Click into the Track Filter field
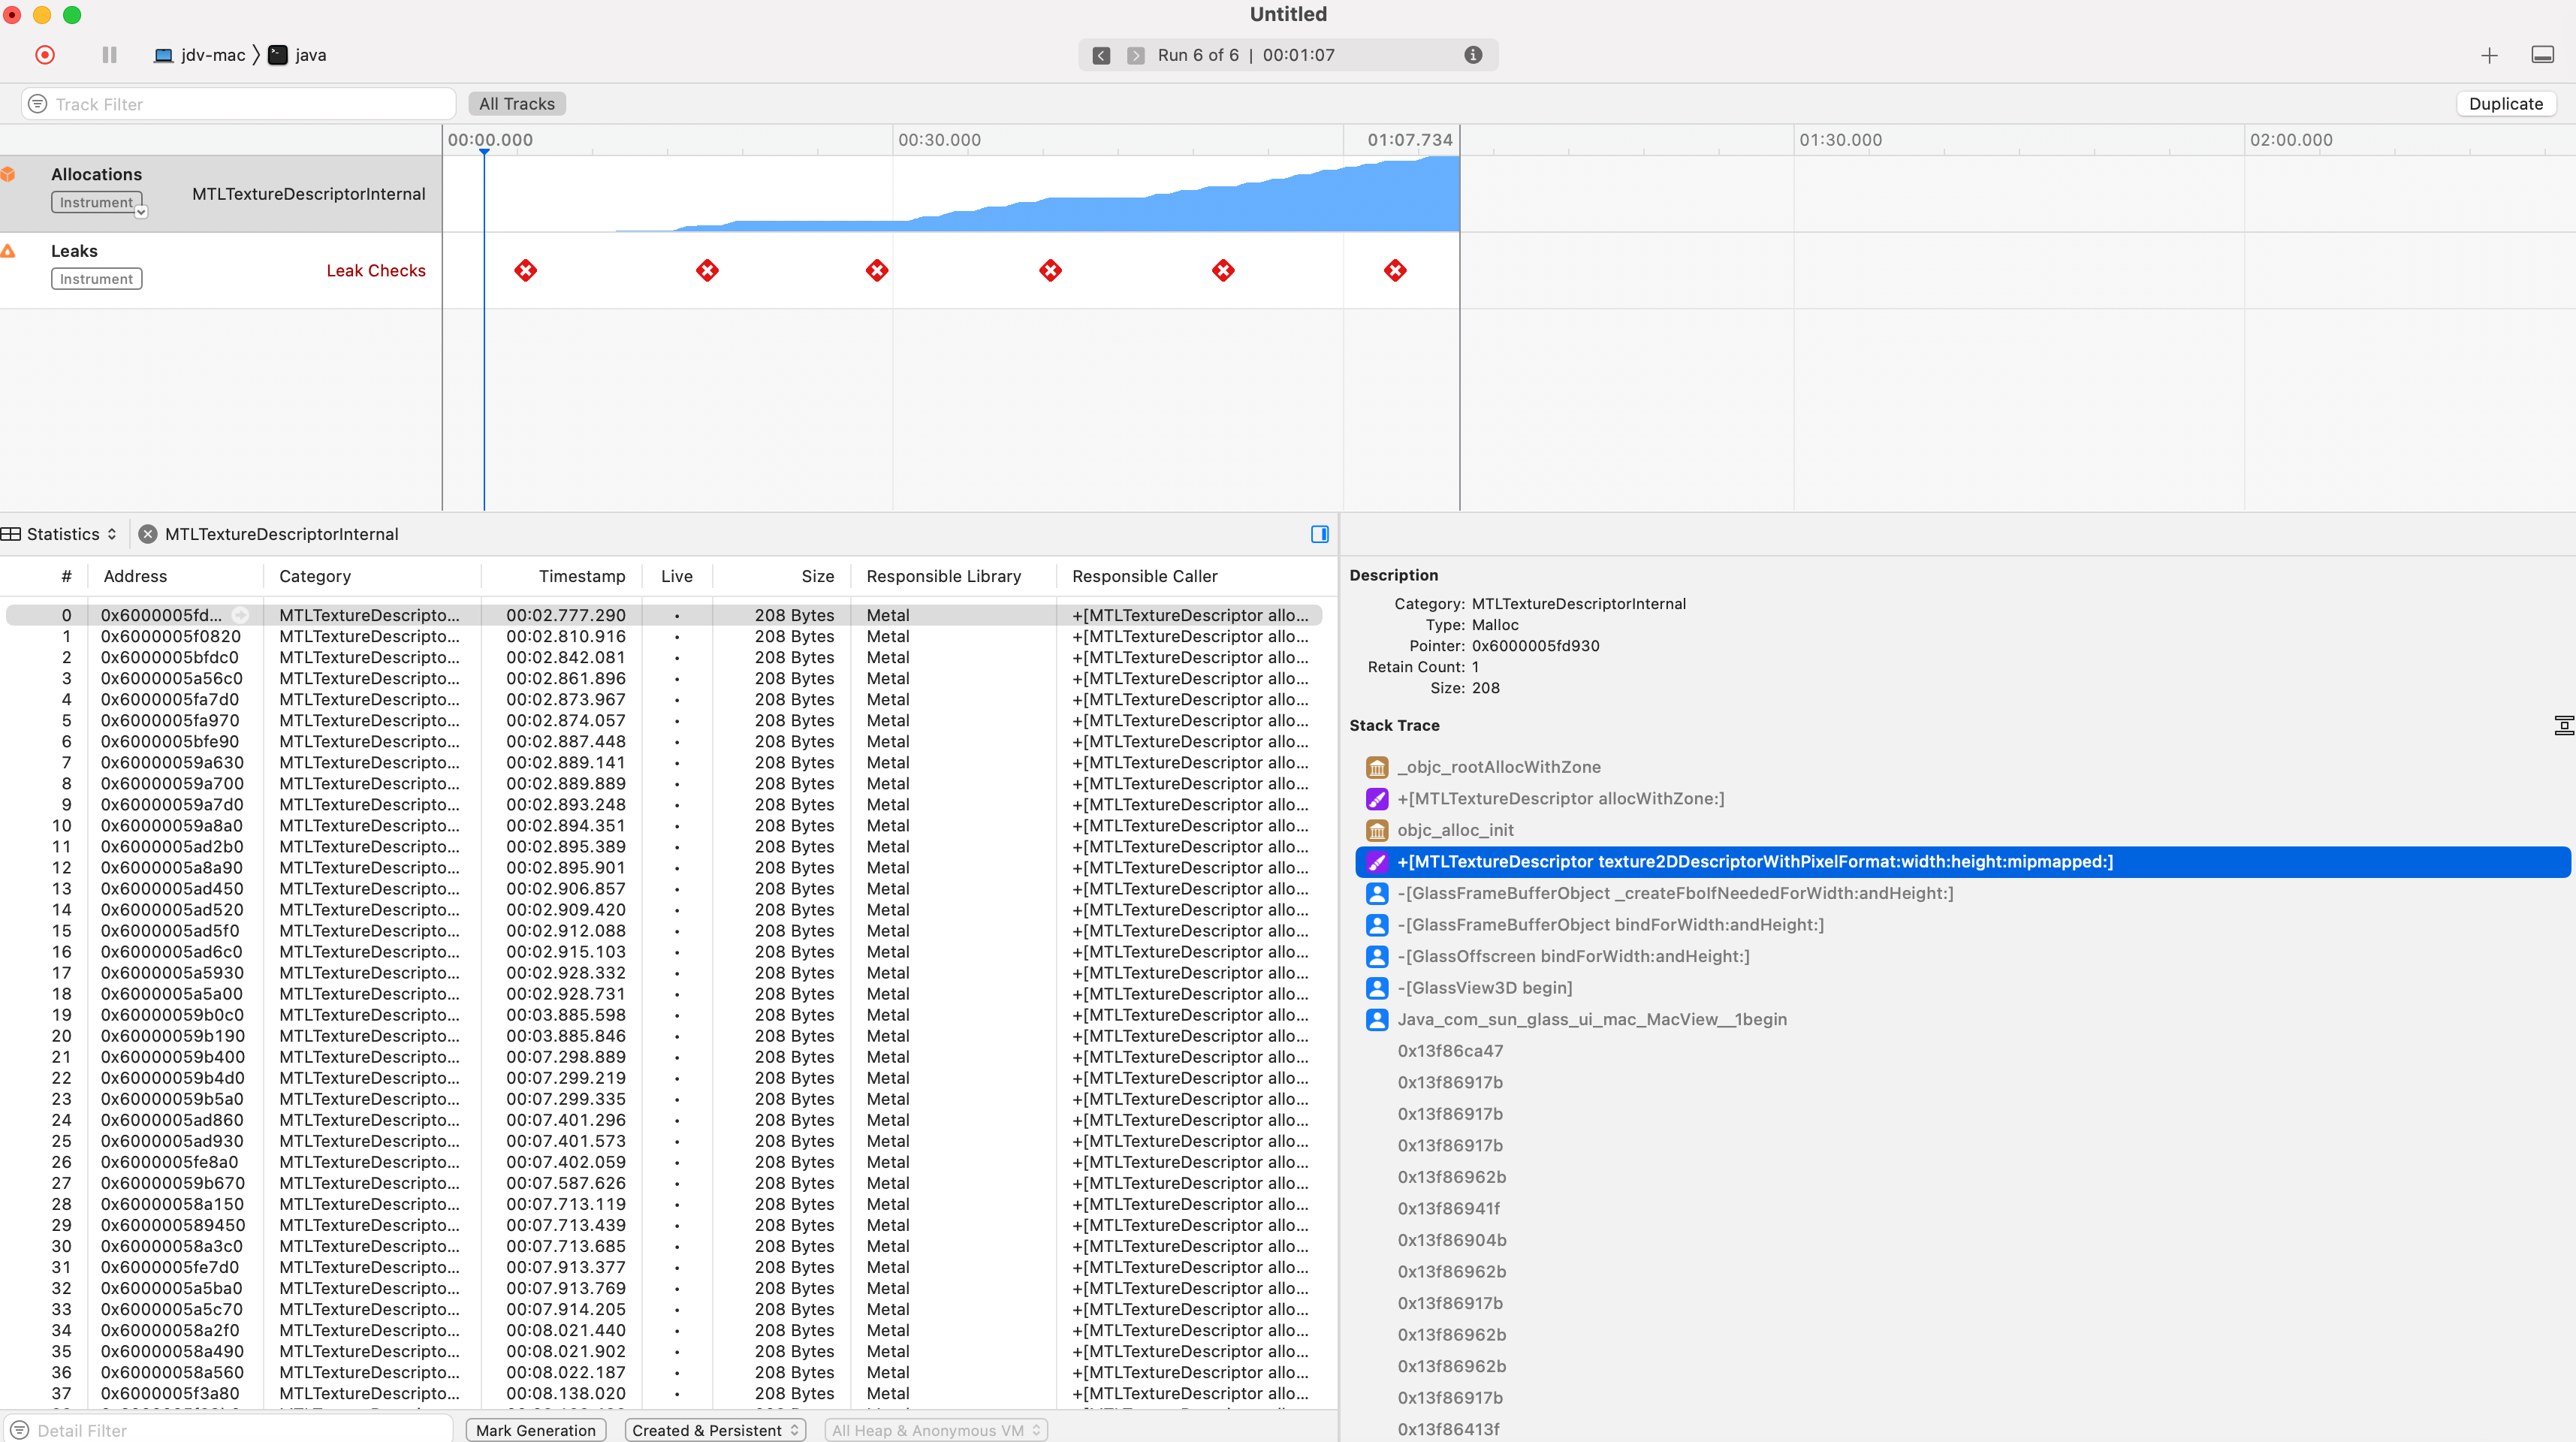Screen dimensions: 2576x1442 pos(240,104)
